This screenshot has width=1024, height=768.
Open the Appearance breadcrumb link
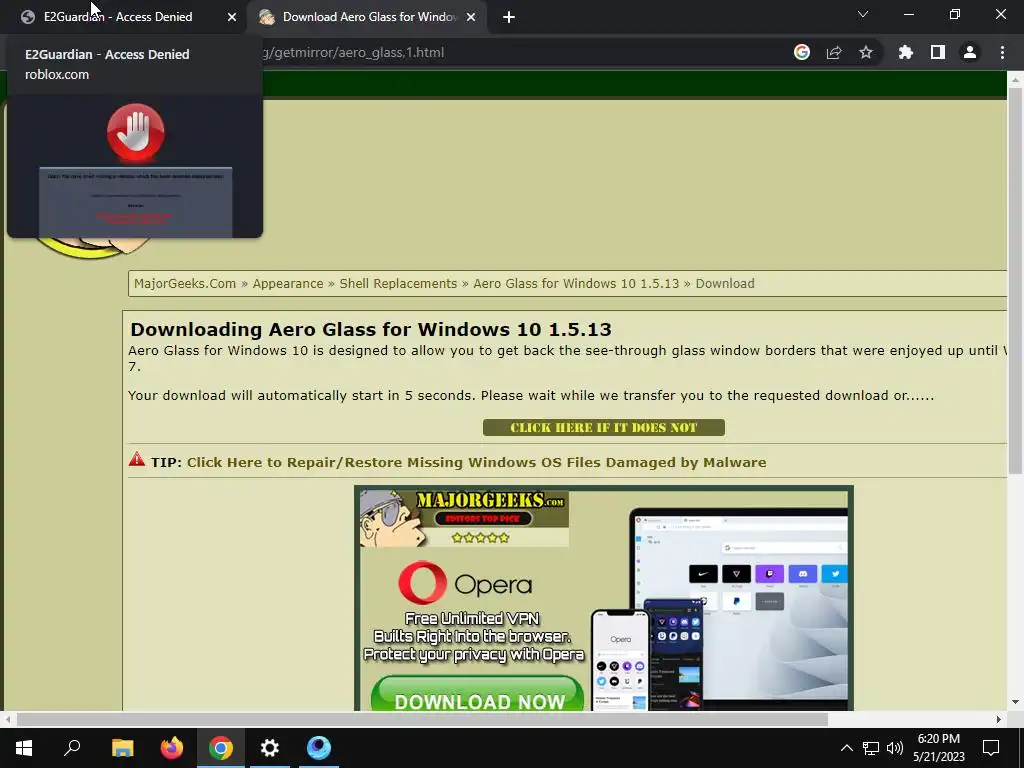tap(288, 283)
